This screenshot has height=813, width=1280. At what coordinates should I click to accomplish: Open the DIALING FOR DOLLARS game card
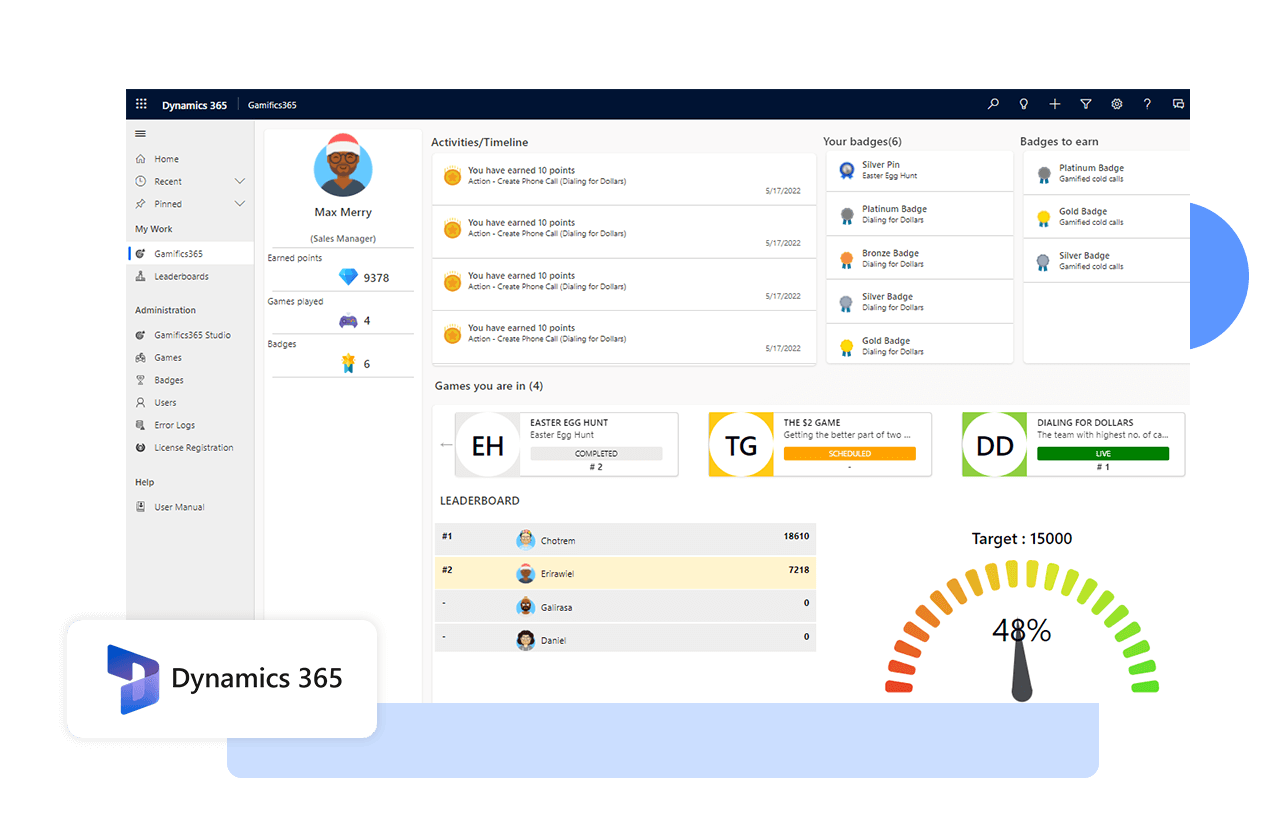click(x=1072, y=444)
